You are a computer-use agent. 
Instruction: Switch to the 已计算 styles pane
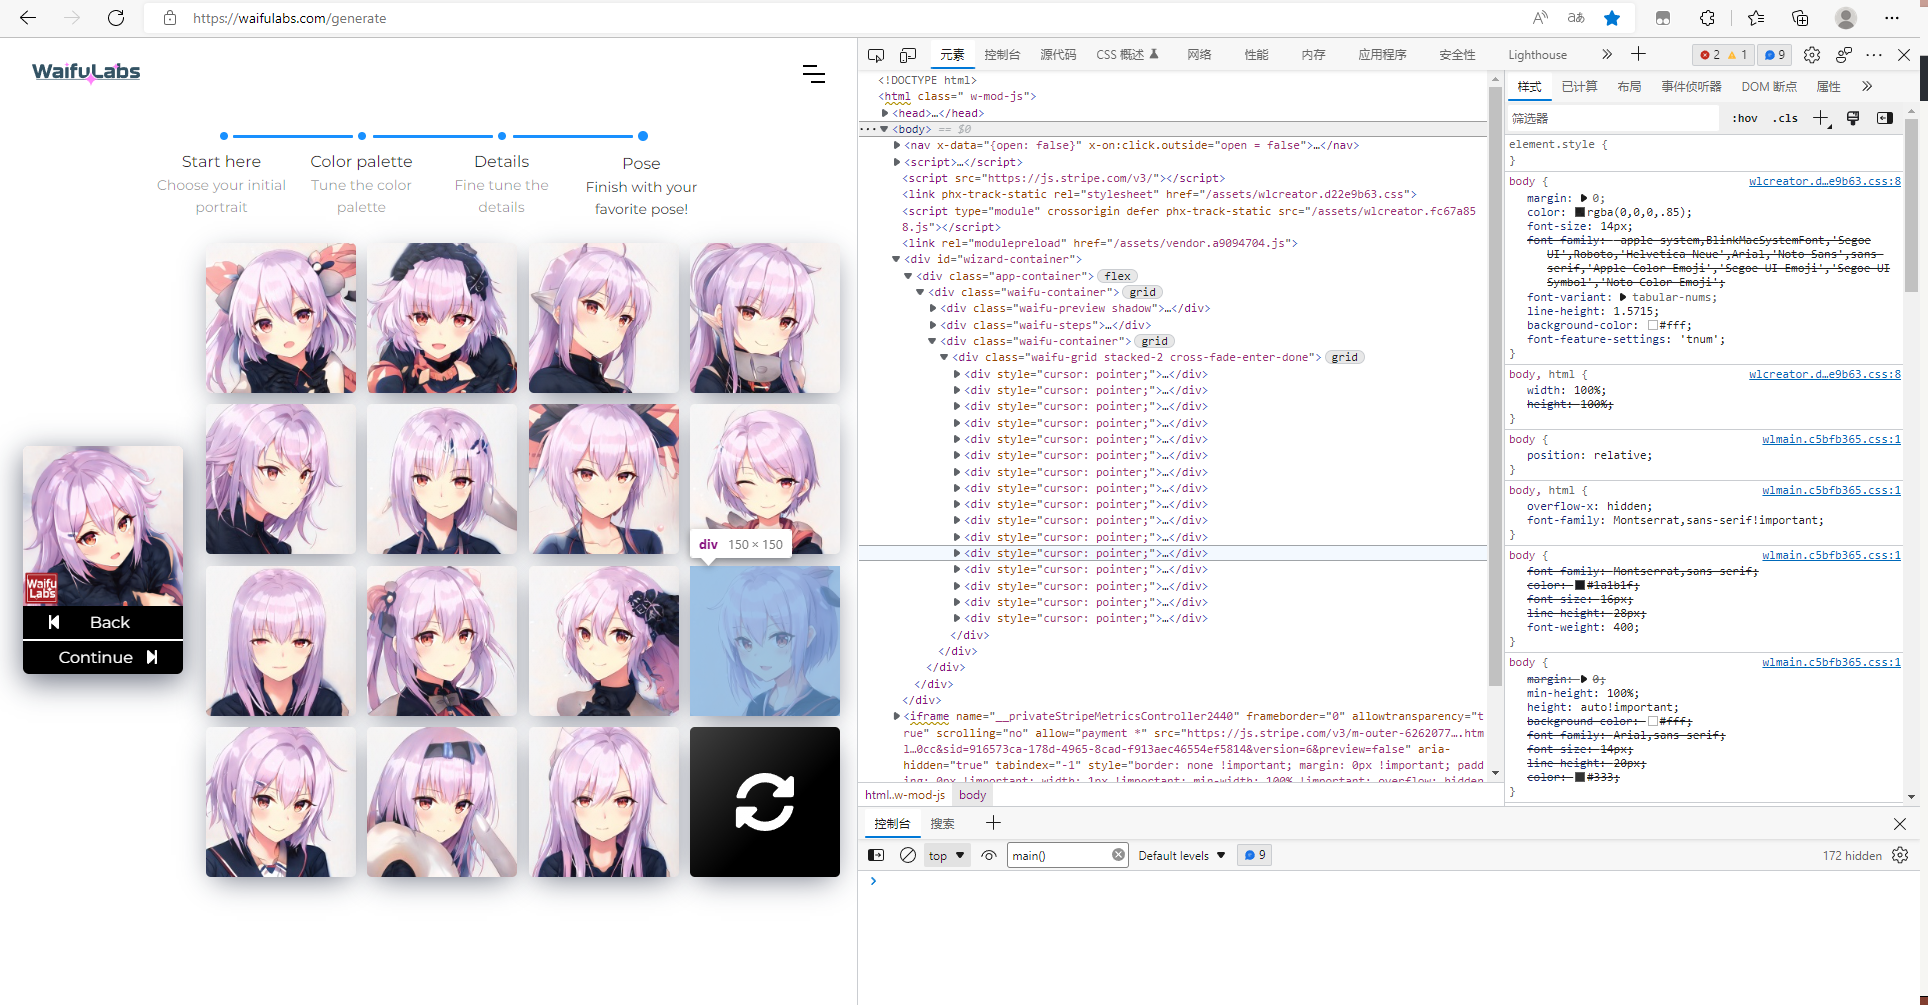tap(1579, 87)
